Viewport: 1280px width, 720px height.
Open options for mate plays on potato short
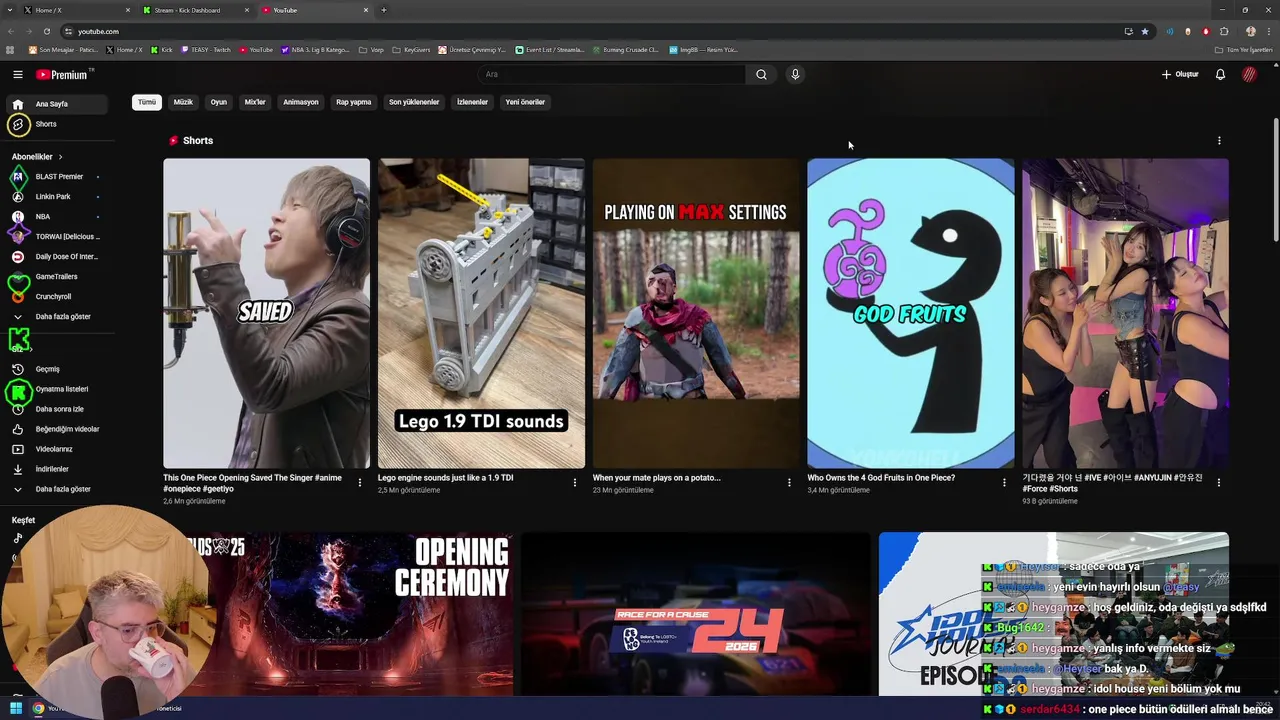click(789, 482)
